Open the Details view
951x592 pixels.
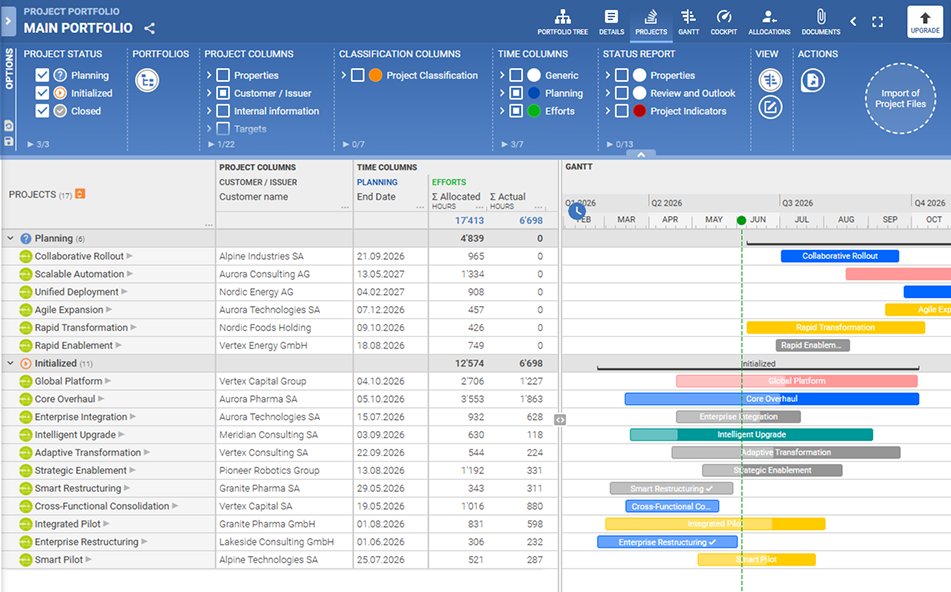point(611,22)
